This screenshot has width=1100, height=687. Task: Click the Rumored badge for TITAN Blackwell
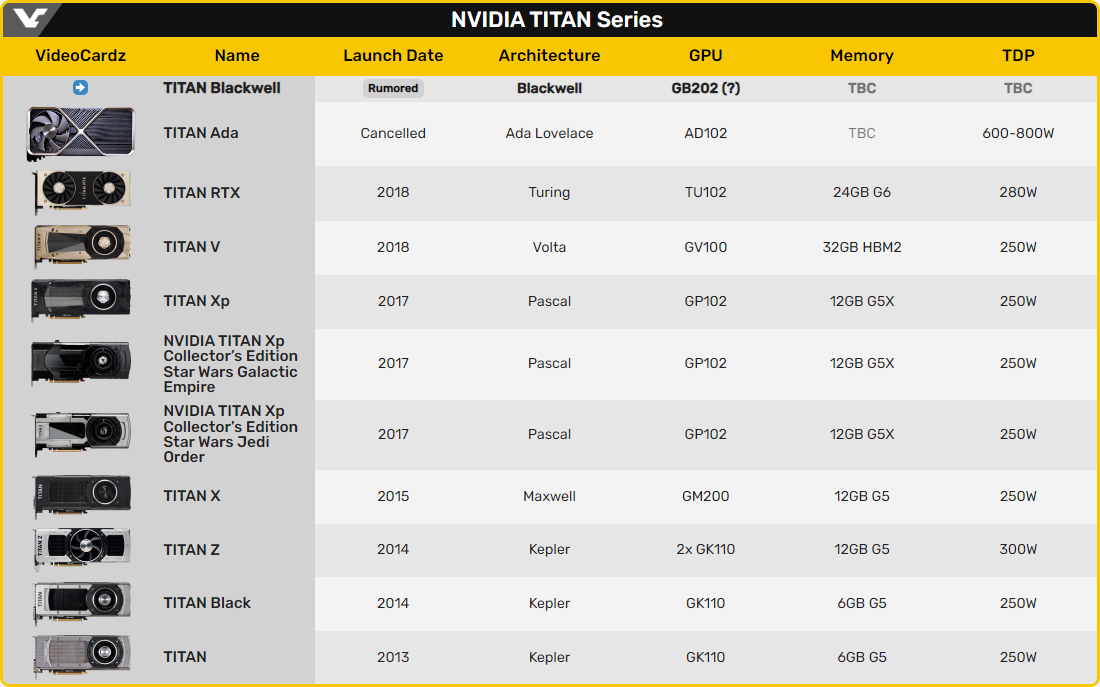click(393, 88)
